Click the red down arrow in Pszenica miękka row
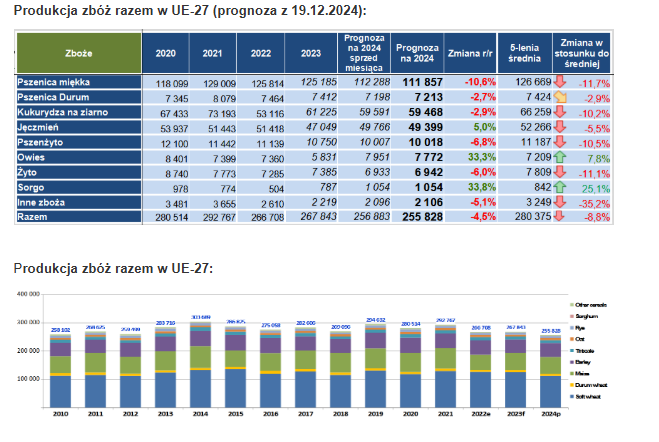The height and width of the screenshot is (442, 659). 562,83
